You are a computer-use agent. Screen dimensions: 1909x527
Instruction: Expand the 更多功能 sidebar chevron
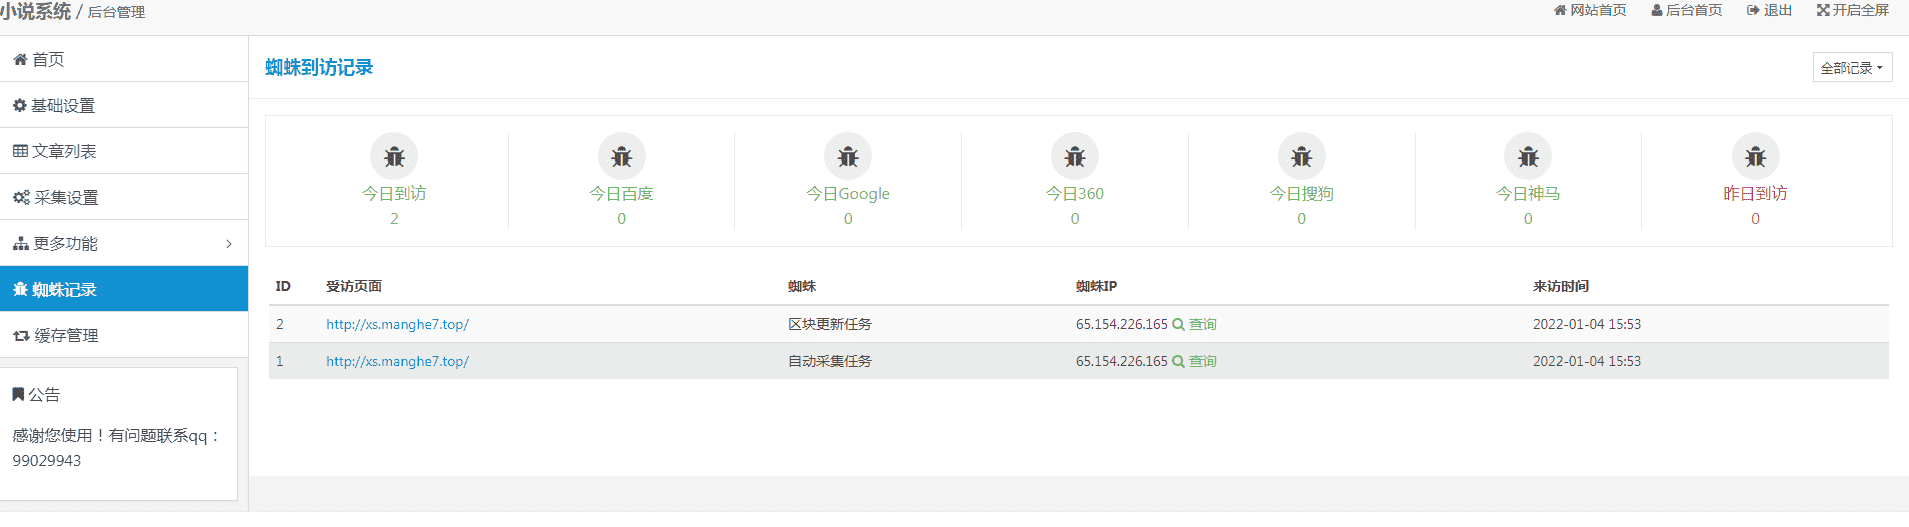pyautogui.click(x=229, y=243)
